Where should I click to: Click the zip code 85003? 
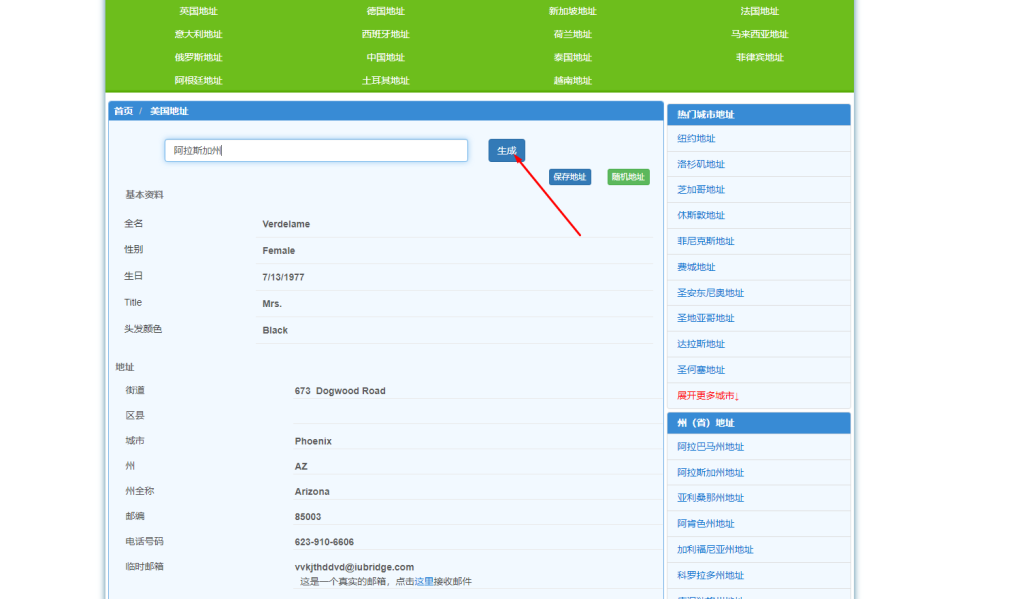tap(308, 517)
